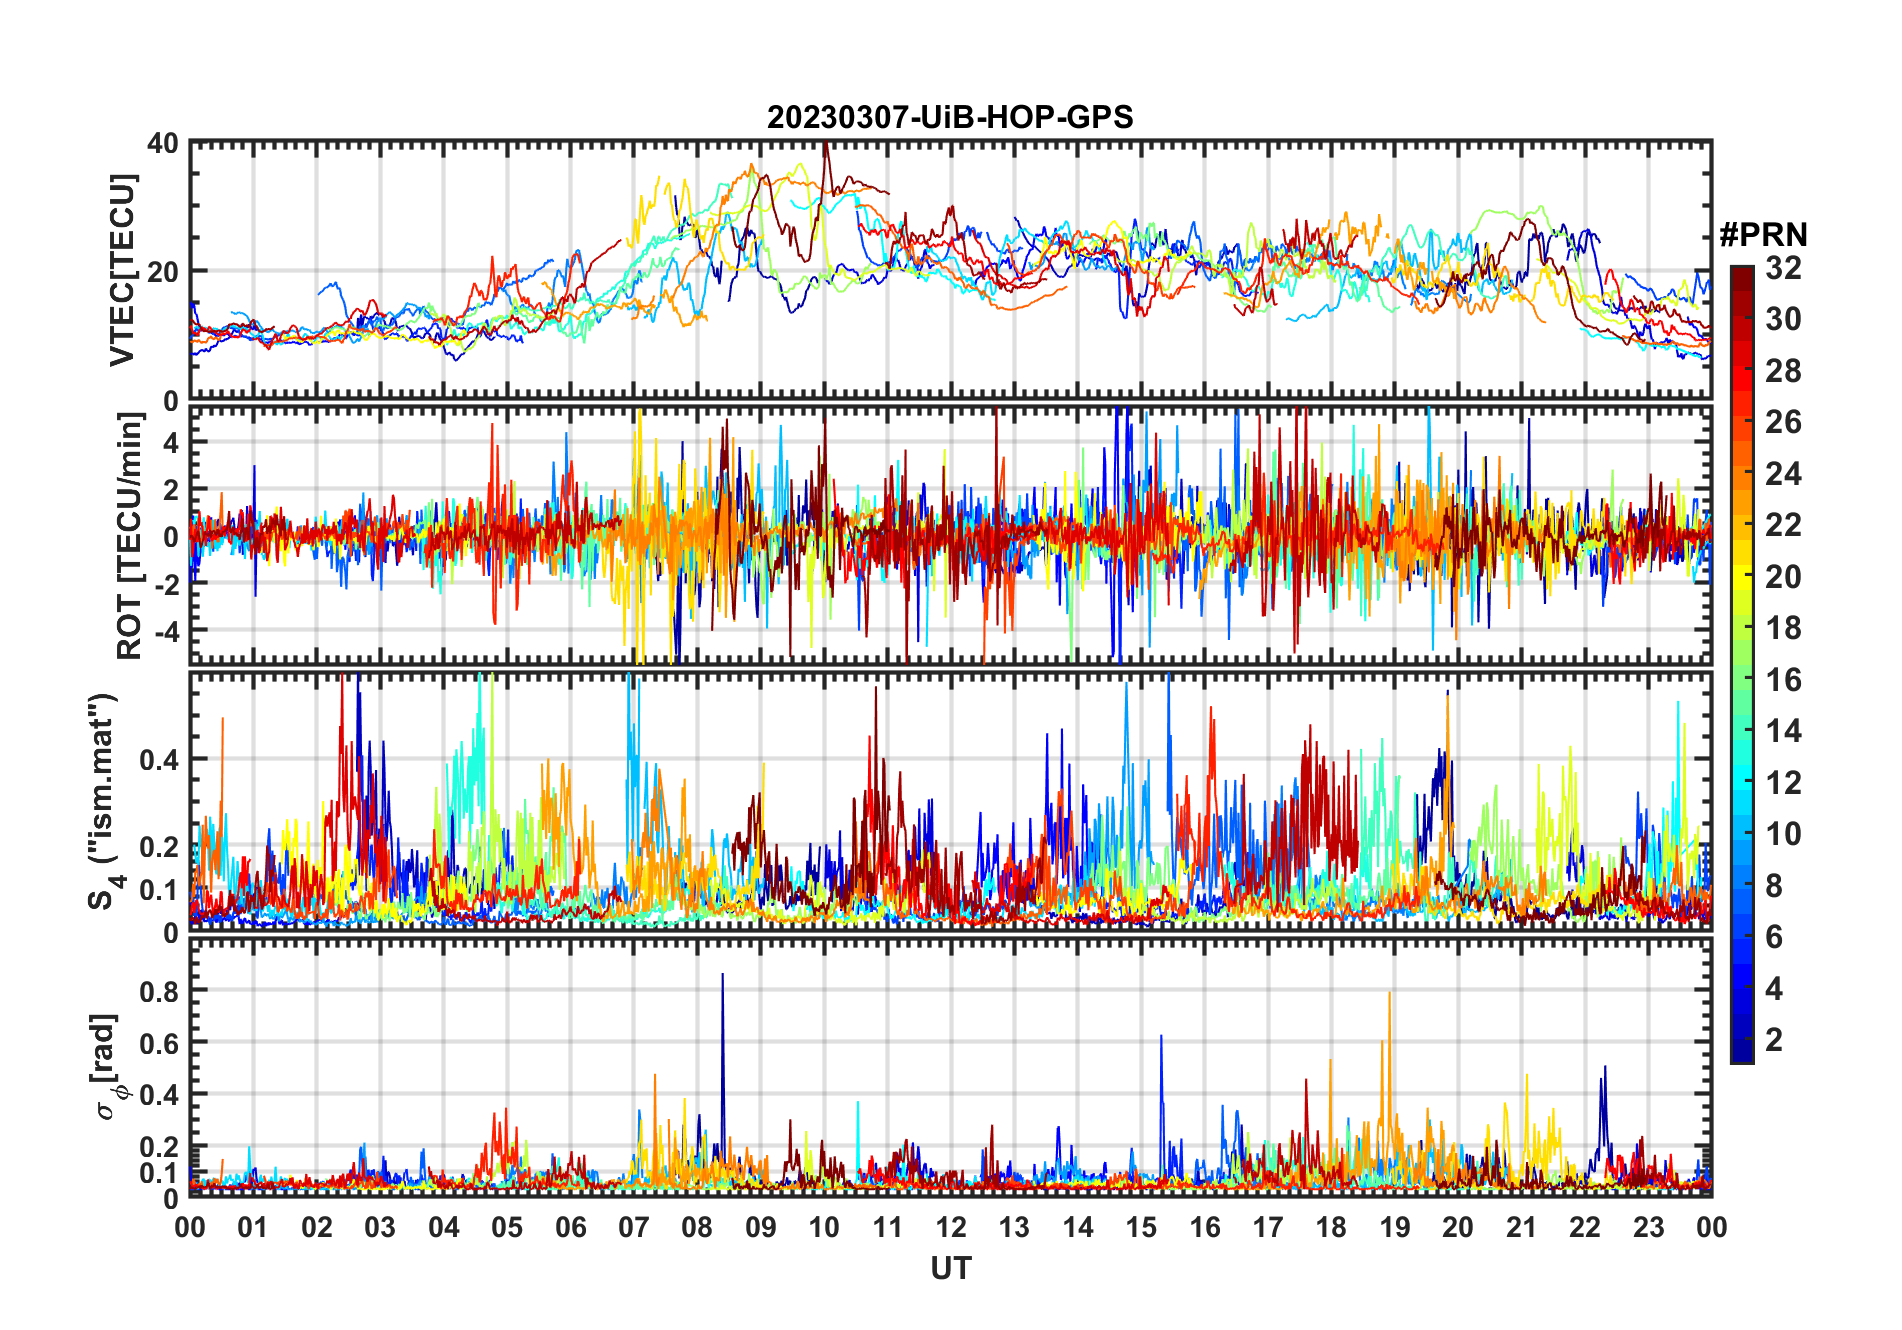Click the VTEC y-axis tick 40
This screenshot has height=1330, width=1902.
[x=162, y=143]
